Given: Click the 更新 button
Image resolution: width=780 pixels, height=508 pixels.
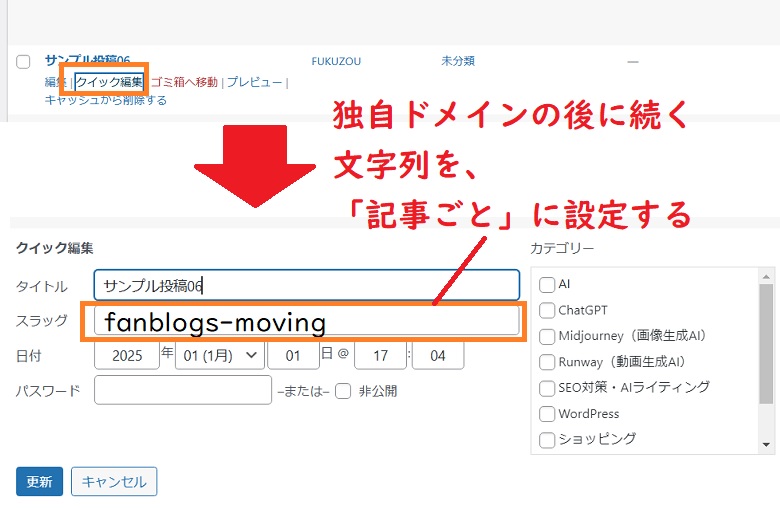Looking at the screenshot, I should tap(39, 481).
